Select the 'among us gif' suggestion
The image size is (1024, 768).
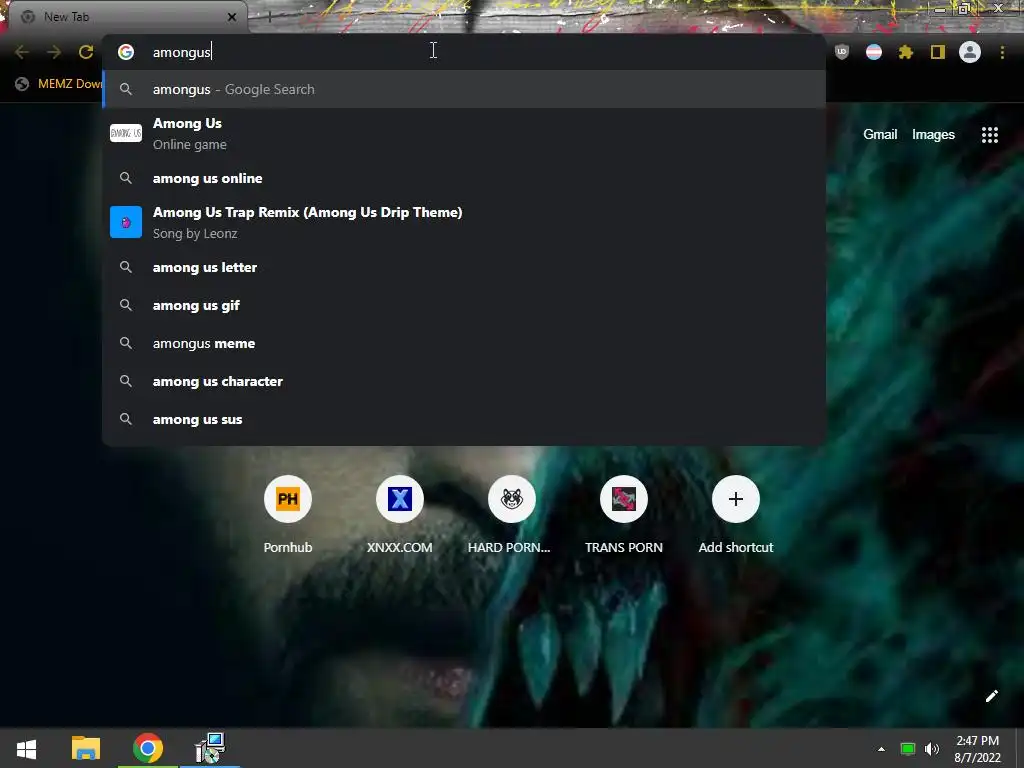[464, 305]
